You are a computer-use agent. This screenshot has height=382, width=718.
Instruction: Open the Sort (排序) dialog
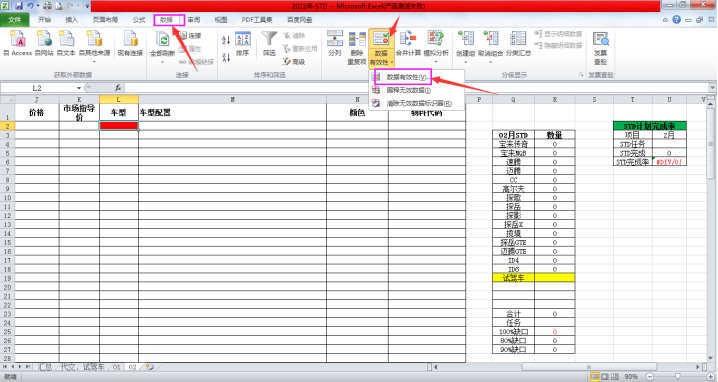242,44
